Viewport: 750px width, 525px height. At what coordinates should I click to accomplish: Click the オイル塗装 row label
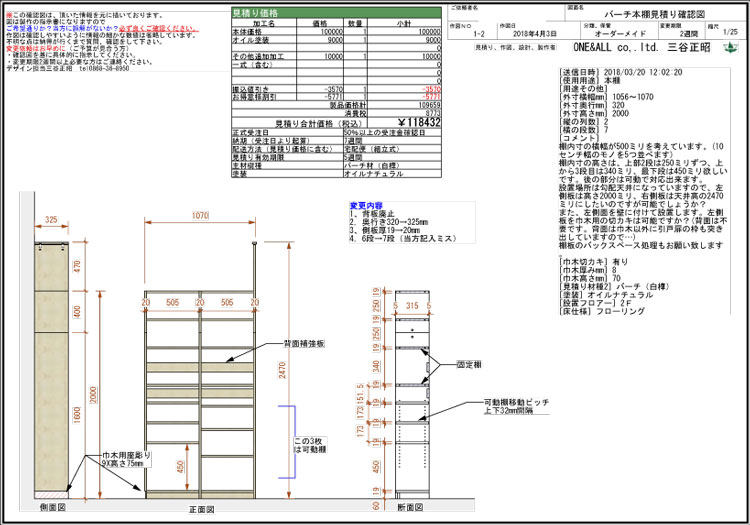coord(251,40)
